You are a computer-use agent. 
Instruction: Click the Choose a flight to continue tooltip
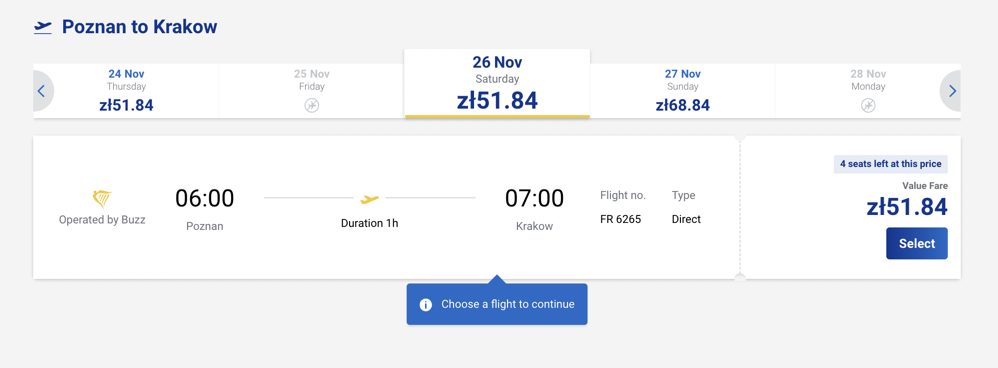[x=497, y=304]
